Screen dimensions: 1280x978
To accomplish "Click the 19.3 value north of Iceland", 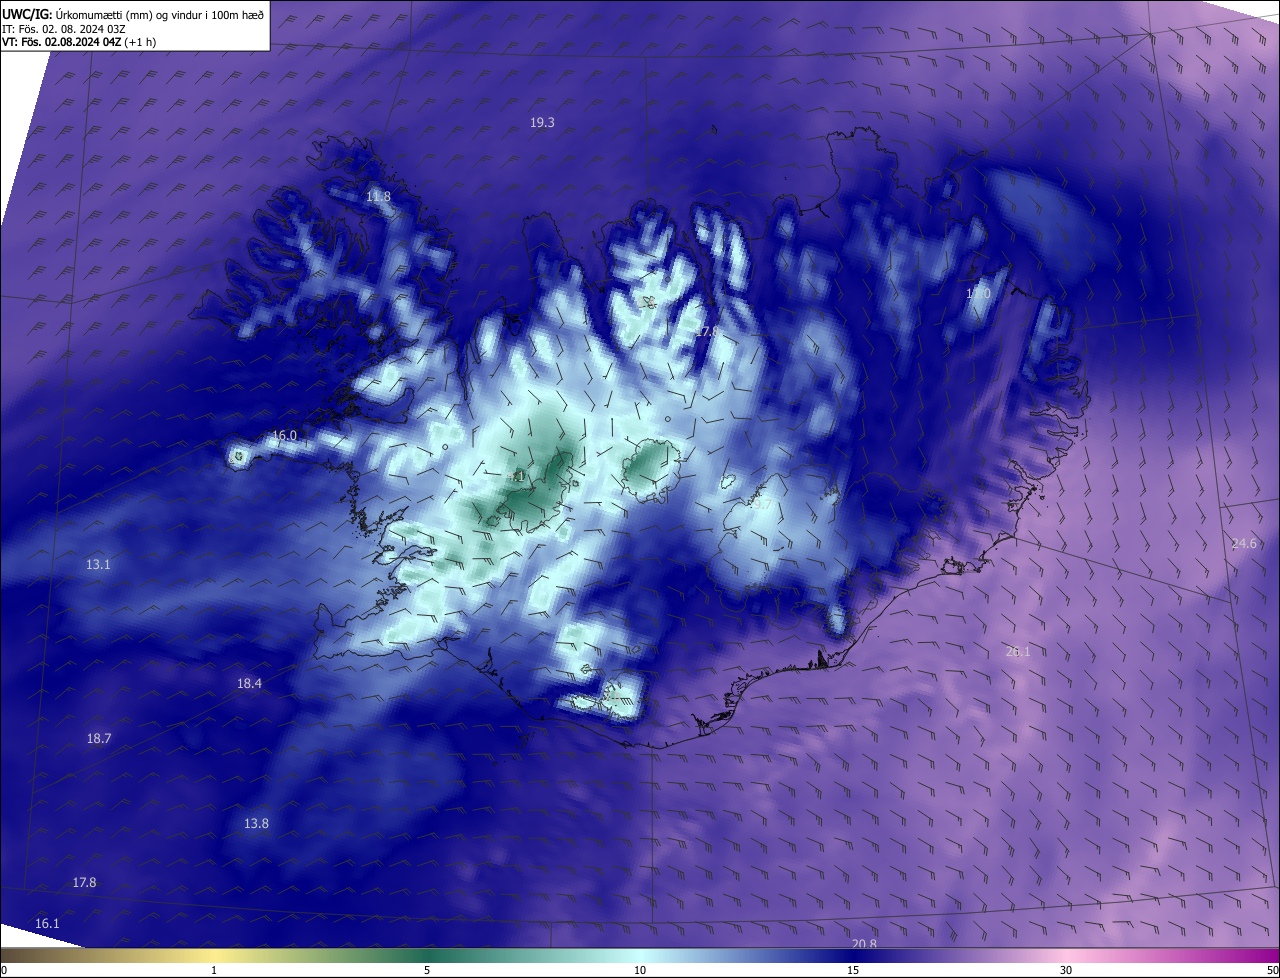I will [x=542, y=122].
